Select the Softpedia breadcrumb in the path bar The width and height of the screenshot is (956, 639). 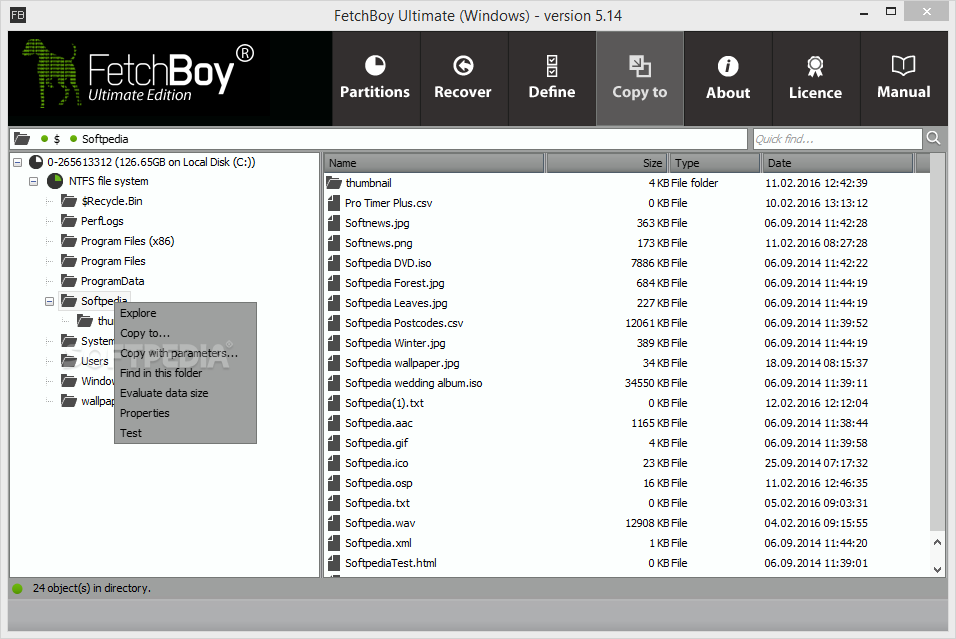pyautogui.click(x=105, y=139)
